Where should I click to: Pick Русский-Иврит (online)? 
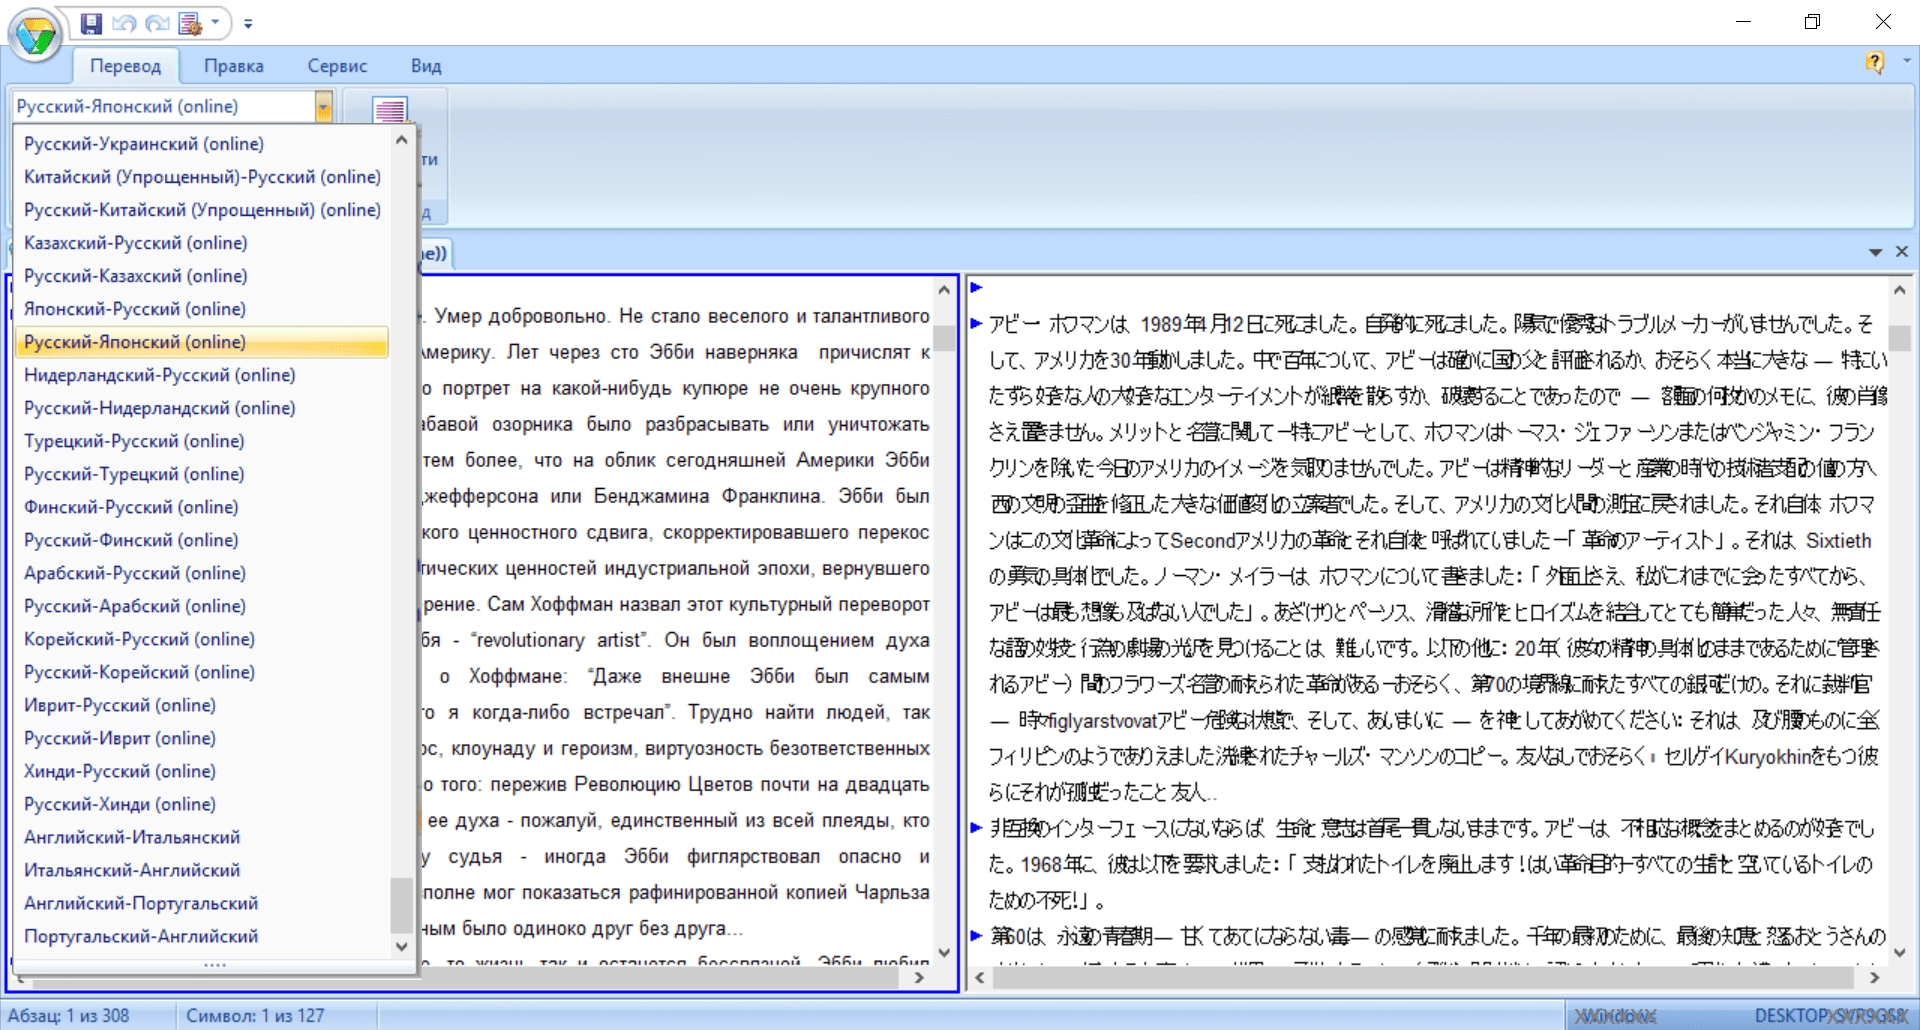pyautogui.click(x=202, y=738)
